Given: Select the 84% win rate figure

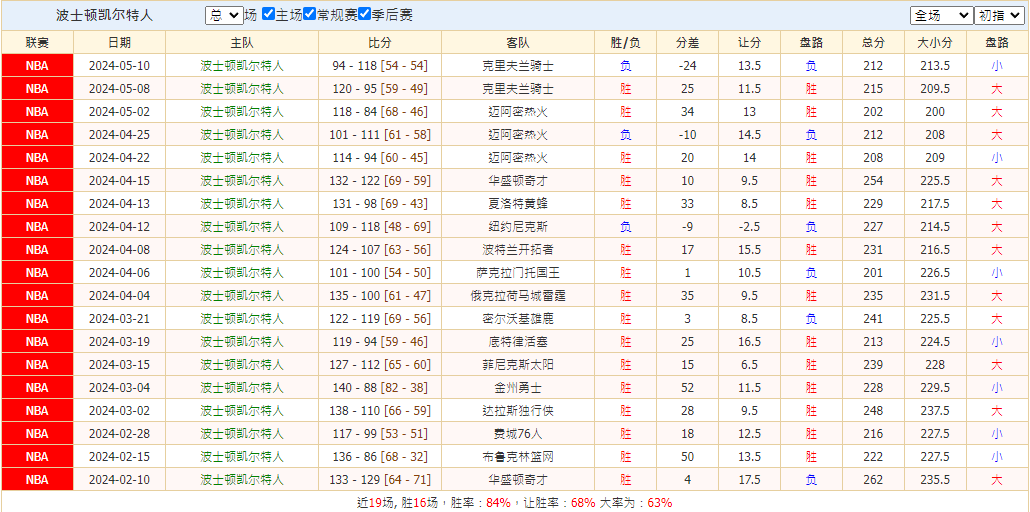Looking at the screenshot, I should click(x=499, y=503).
